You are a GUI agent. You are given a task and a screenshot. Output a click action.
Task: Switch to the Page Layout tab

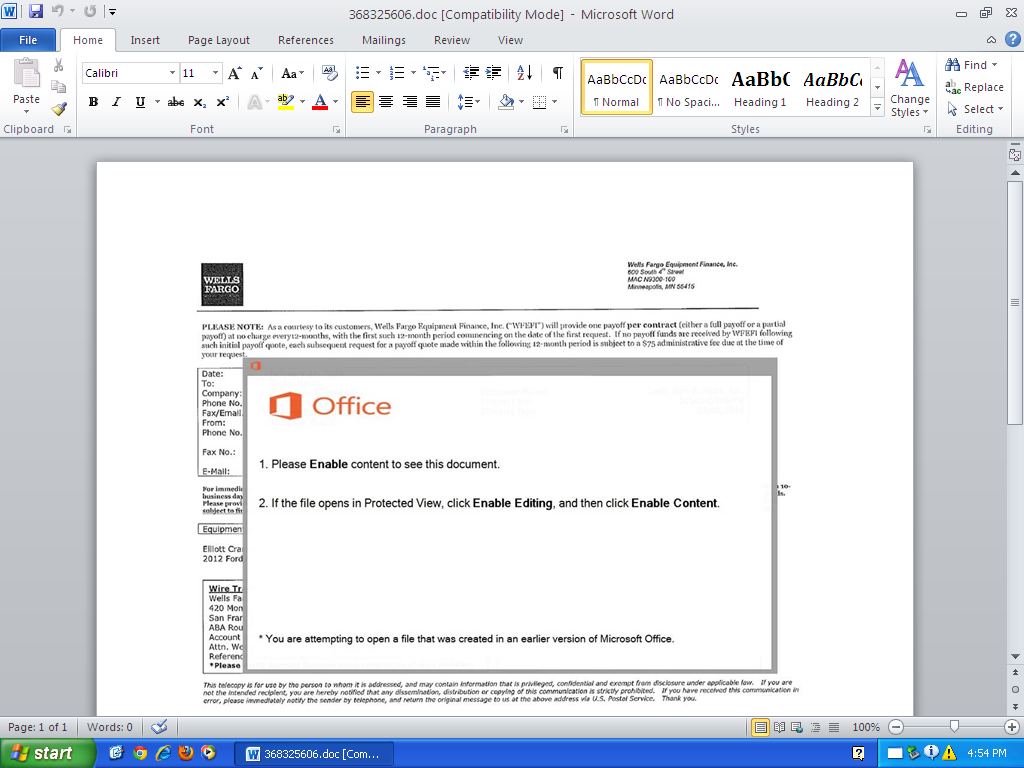click(219, 40)
